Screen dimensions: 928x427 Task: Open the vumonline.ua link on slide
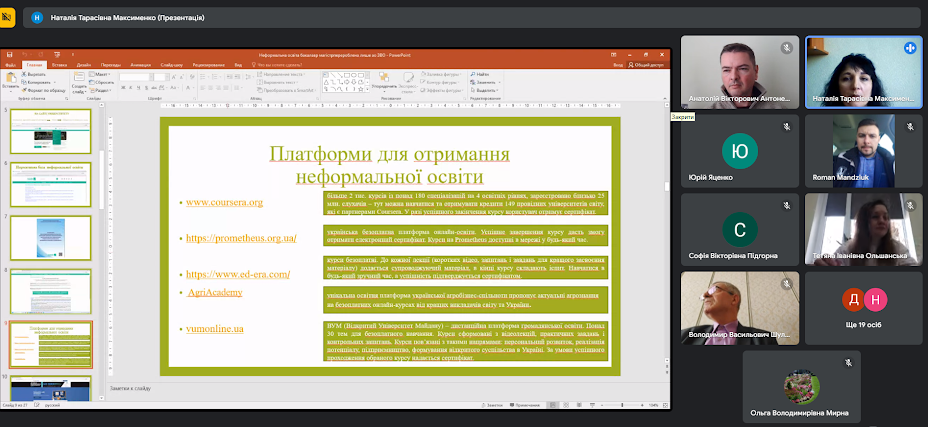215,329
